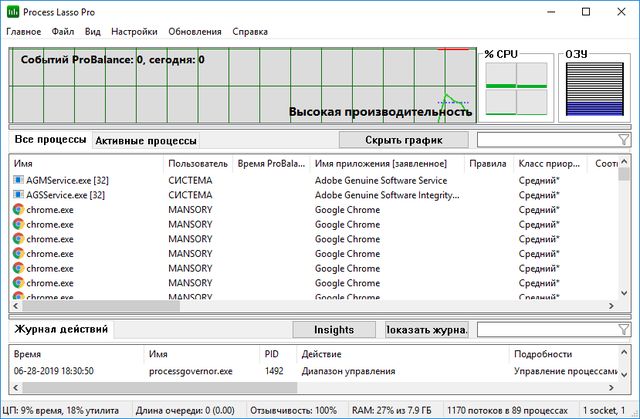Select the Все процессы tab
The image size is (640, 419).
click(50, 140)
